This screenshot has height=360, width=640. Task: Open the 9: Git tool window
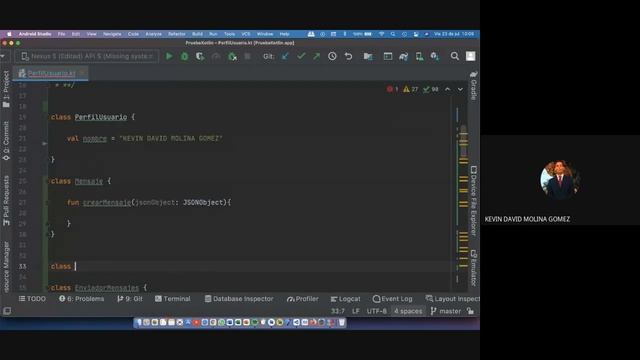pos(130,299)
